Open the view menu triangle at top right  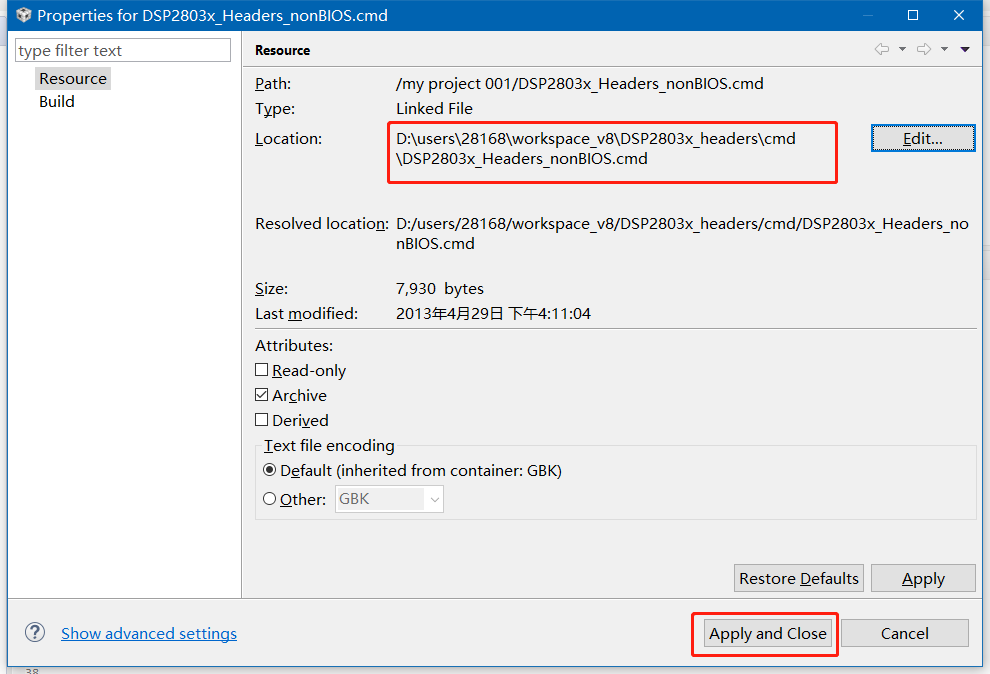tap(964, 49)
